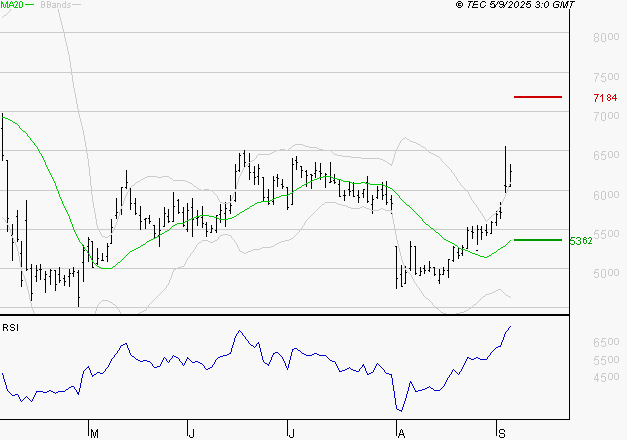This screenshot has height=440, width=627.
Task: Select the green support line near 5362
Action: tap(536, 240)
